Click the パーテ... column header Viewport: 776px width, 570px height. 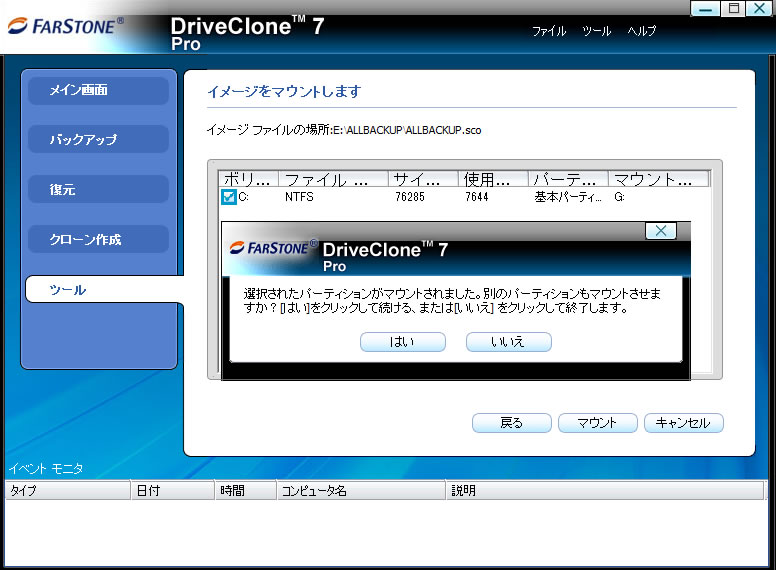569,179
